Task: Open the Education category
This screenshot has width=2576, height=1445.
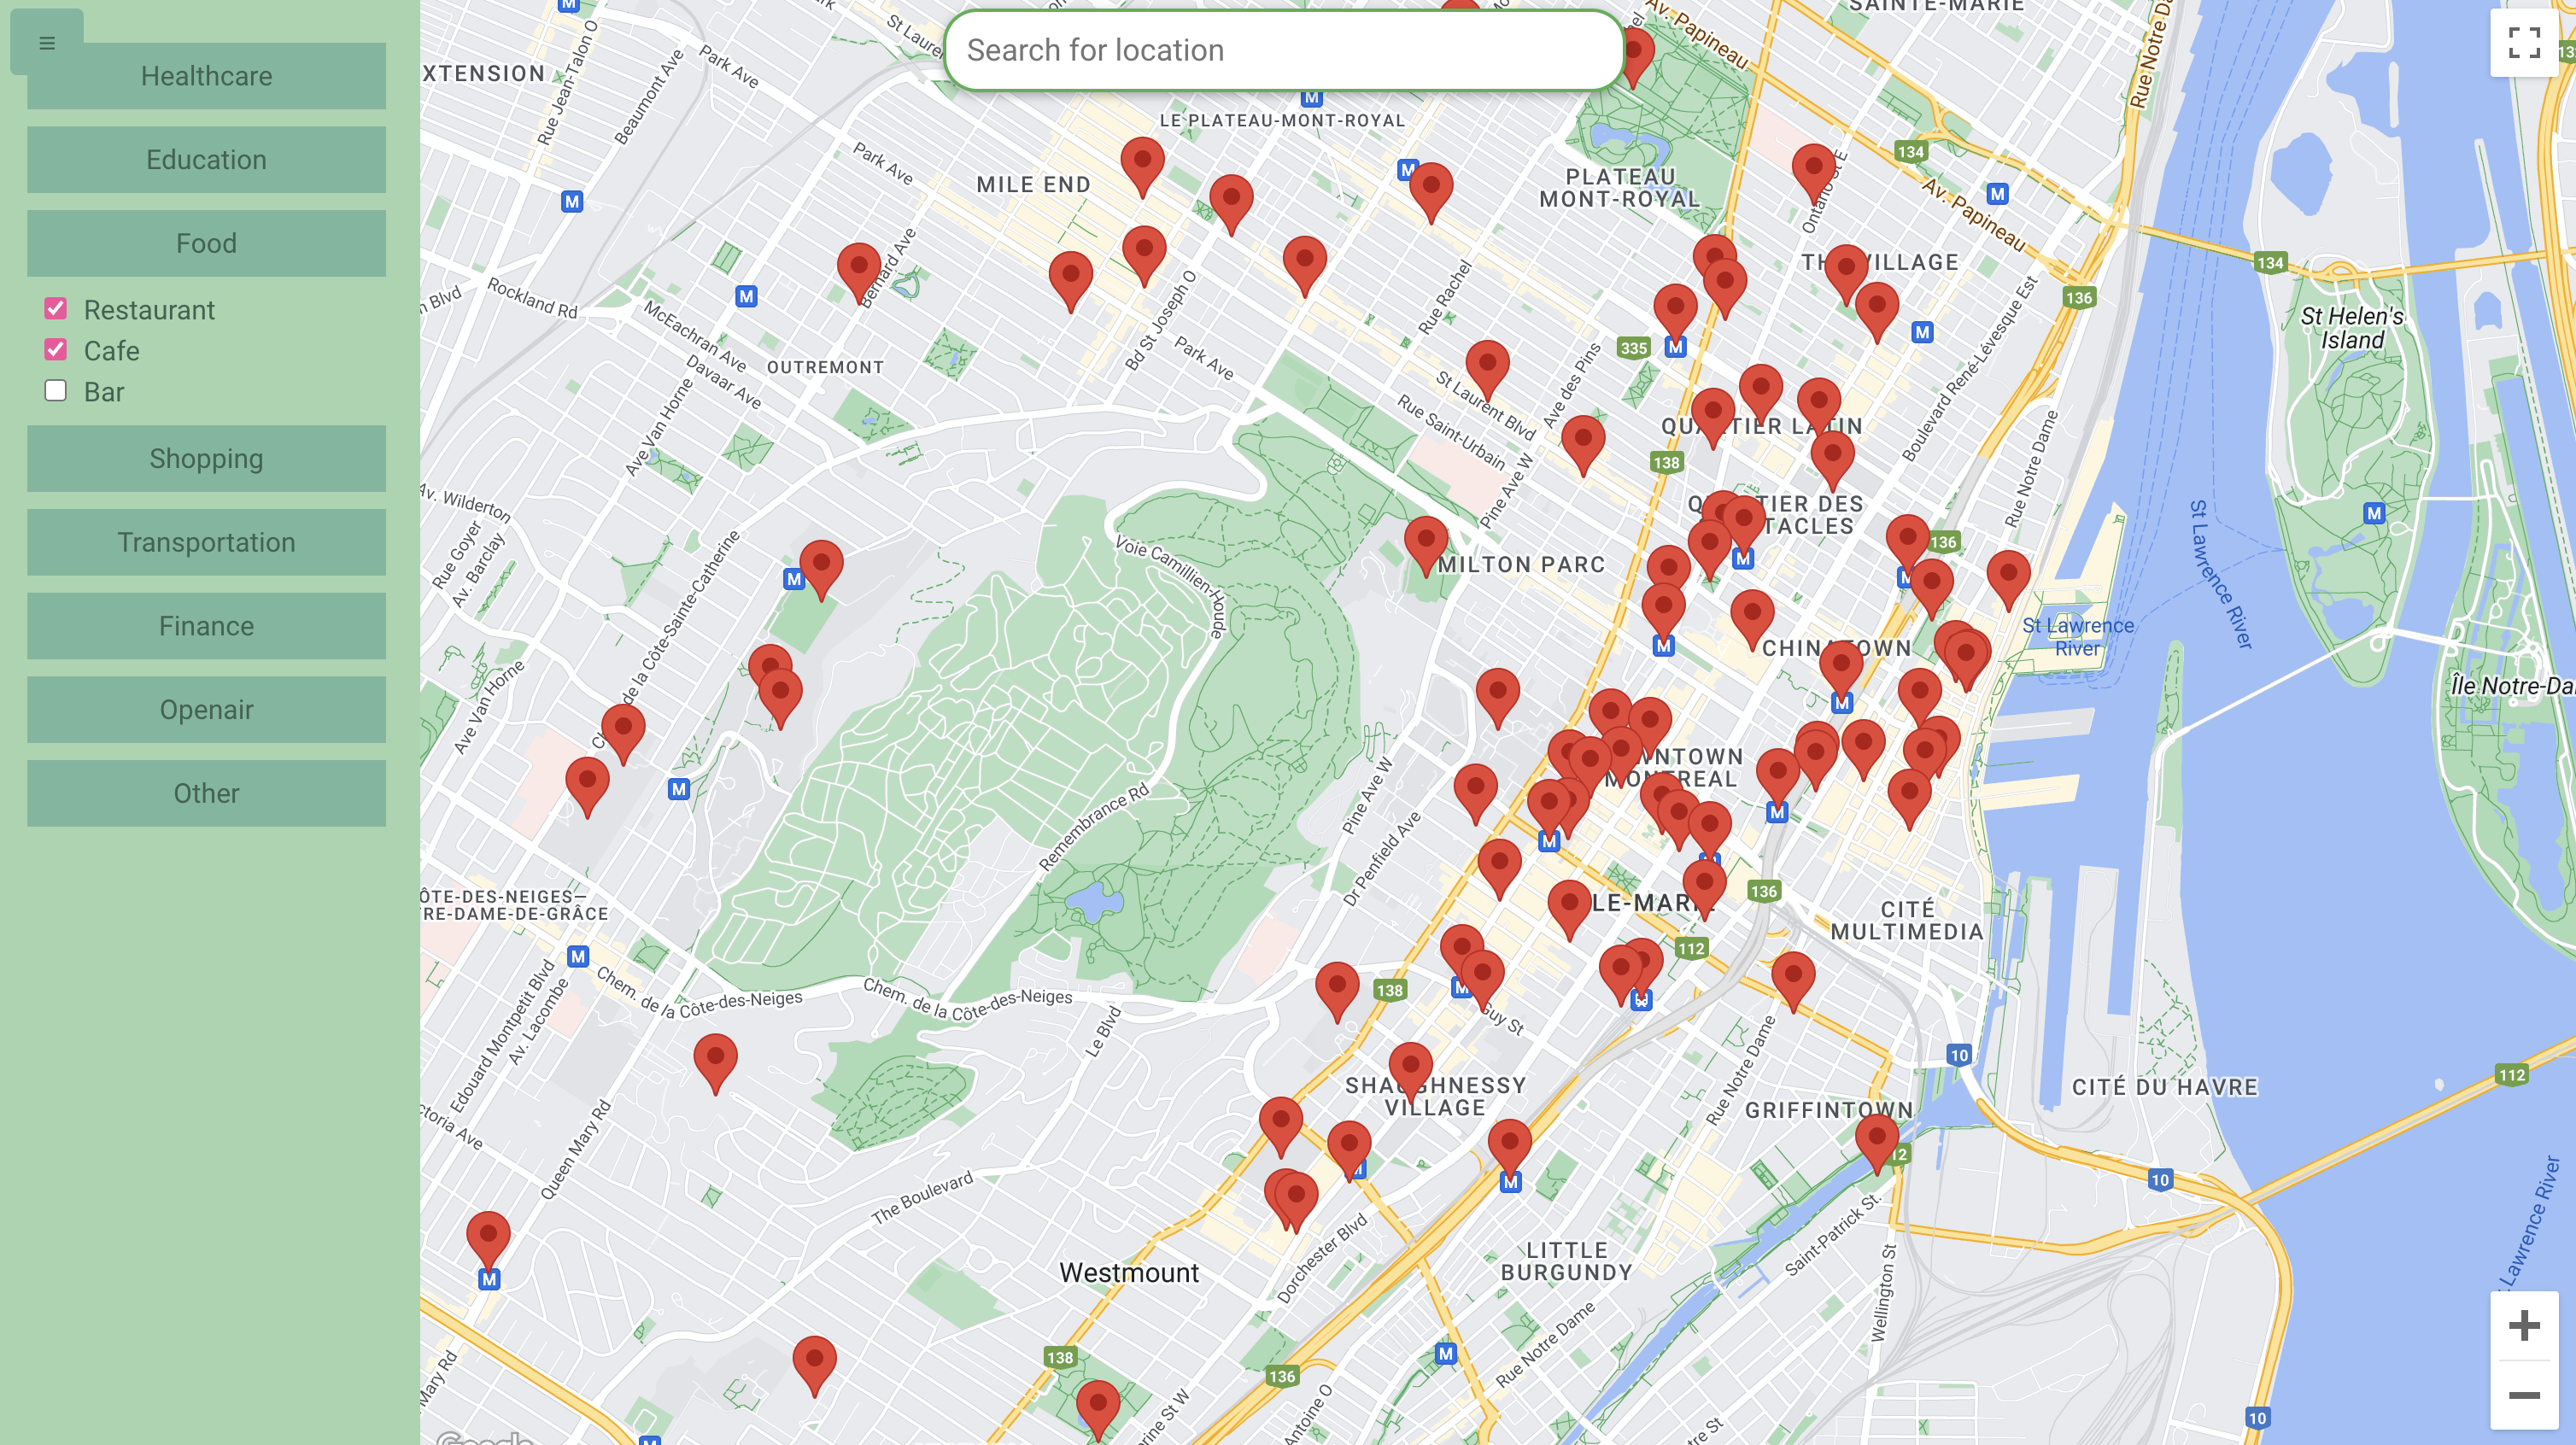Action: pos(206,160)
